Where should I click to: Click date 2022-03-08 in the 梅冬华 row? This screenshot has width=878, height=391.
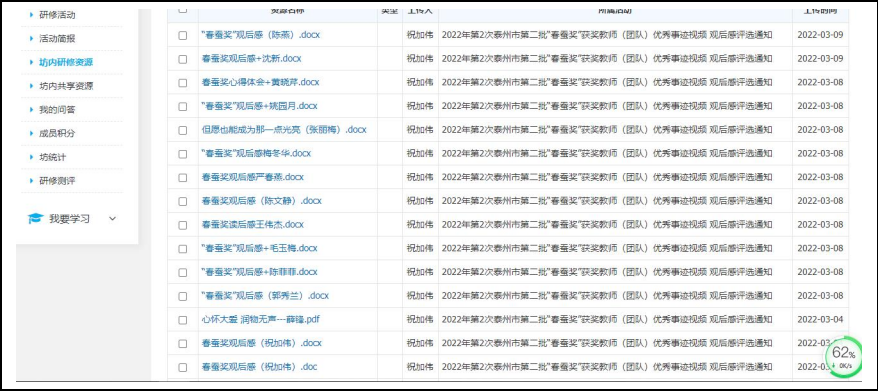pos(820,153)
